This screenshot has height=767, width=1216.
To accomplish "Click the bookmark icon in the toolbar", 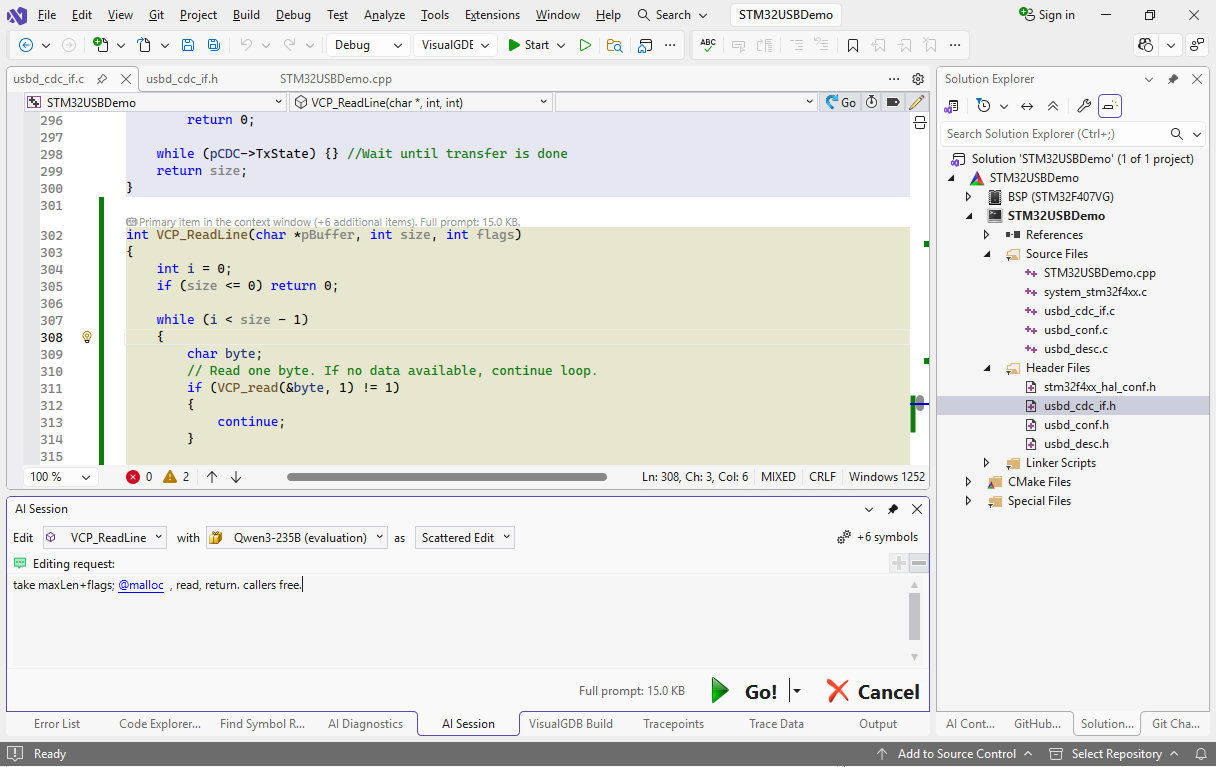I will [852, 45].
